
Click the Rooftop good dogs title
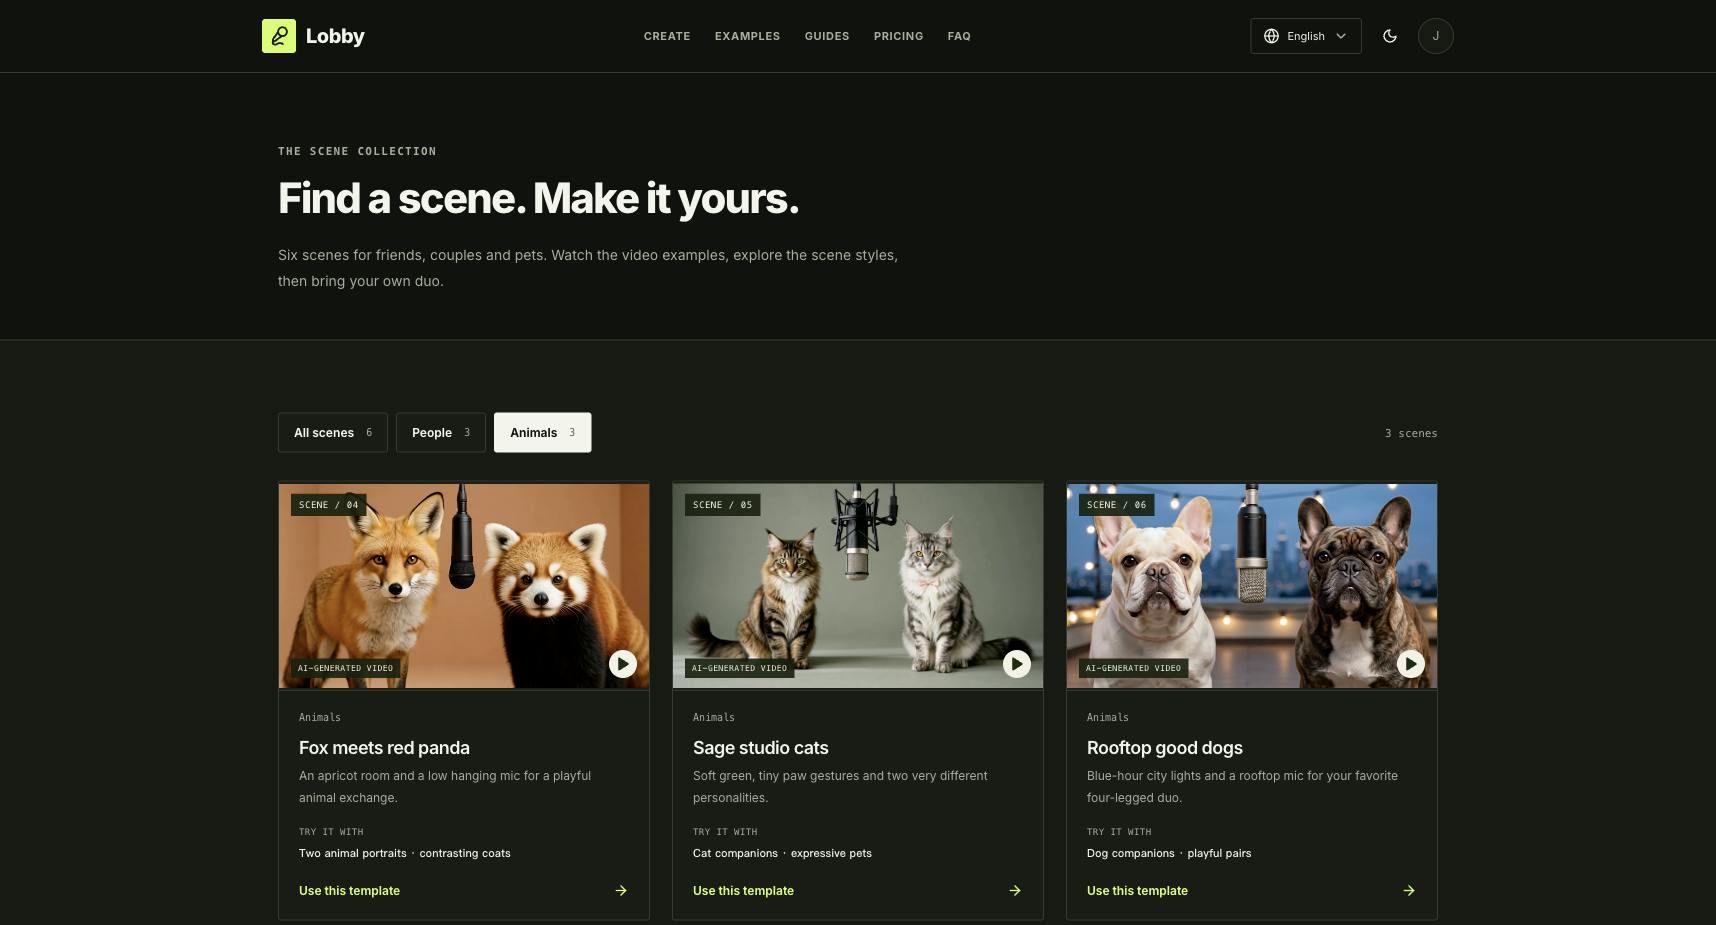pyautogui.click(x=1165, y=748)
